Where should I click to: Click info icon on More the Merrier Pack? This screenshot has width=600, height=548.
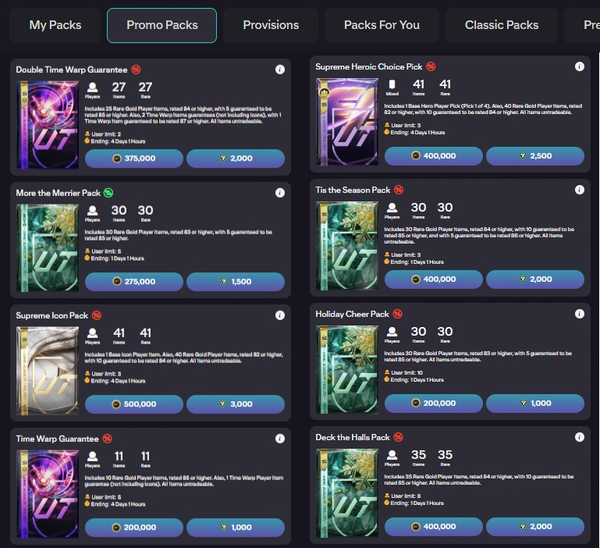[x=280, y=191]
